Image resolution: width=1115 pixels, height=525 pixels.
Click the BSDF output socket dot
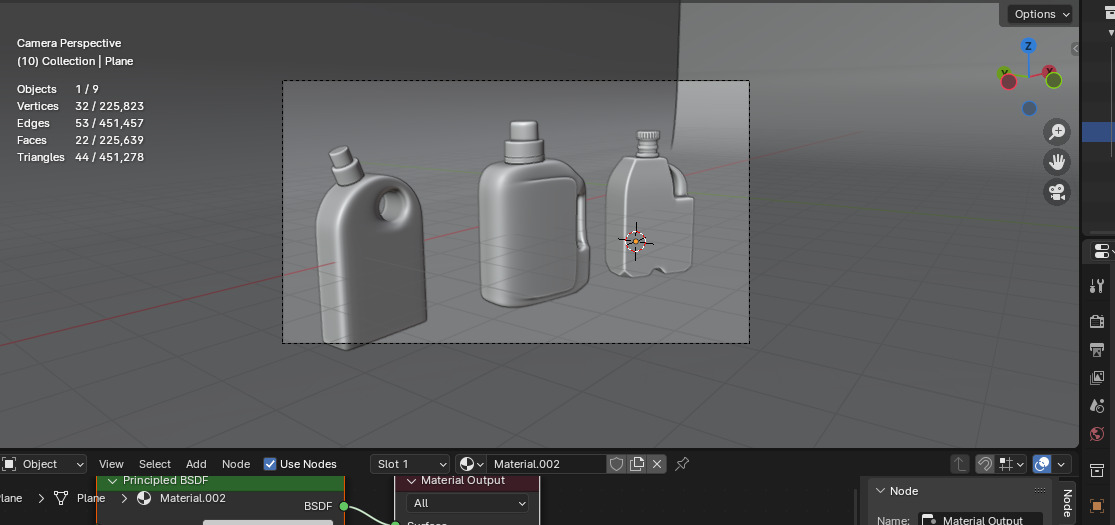(x=343, y=507)
